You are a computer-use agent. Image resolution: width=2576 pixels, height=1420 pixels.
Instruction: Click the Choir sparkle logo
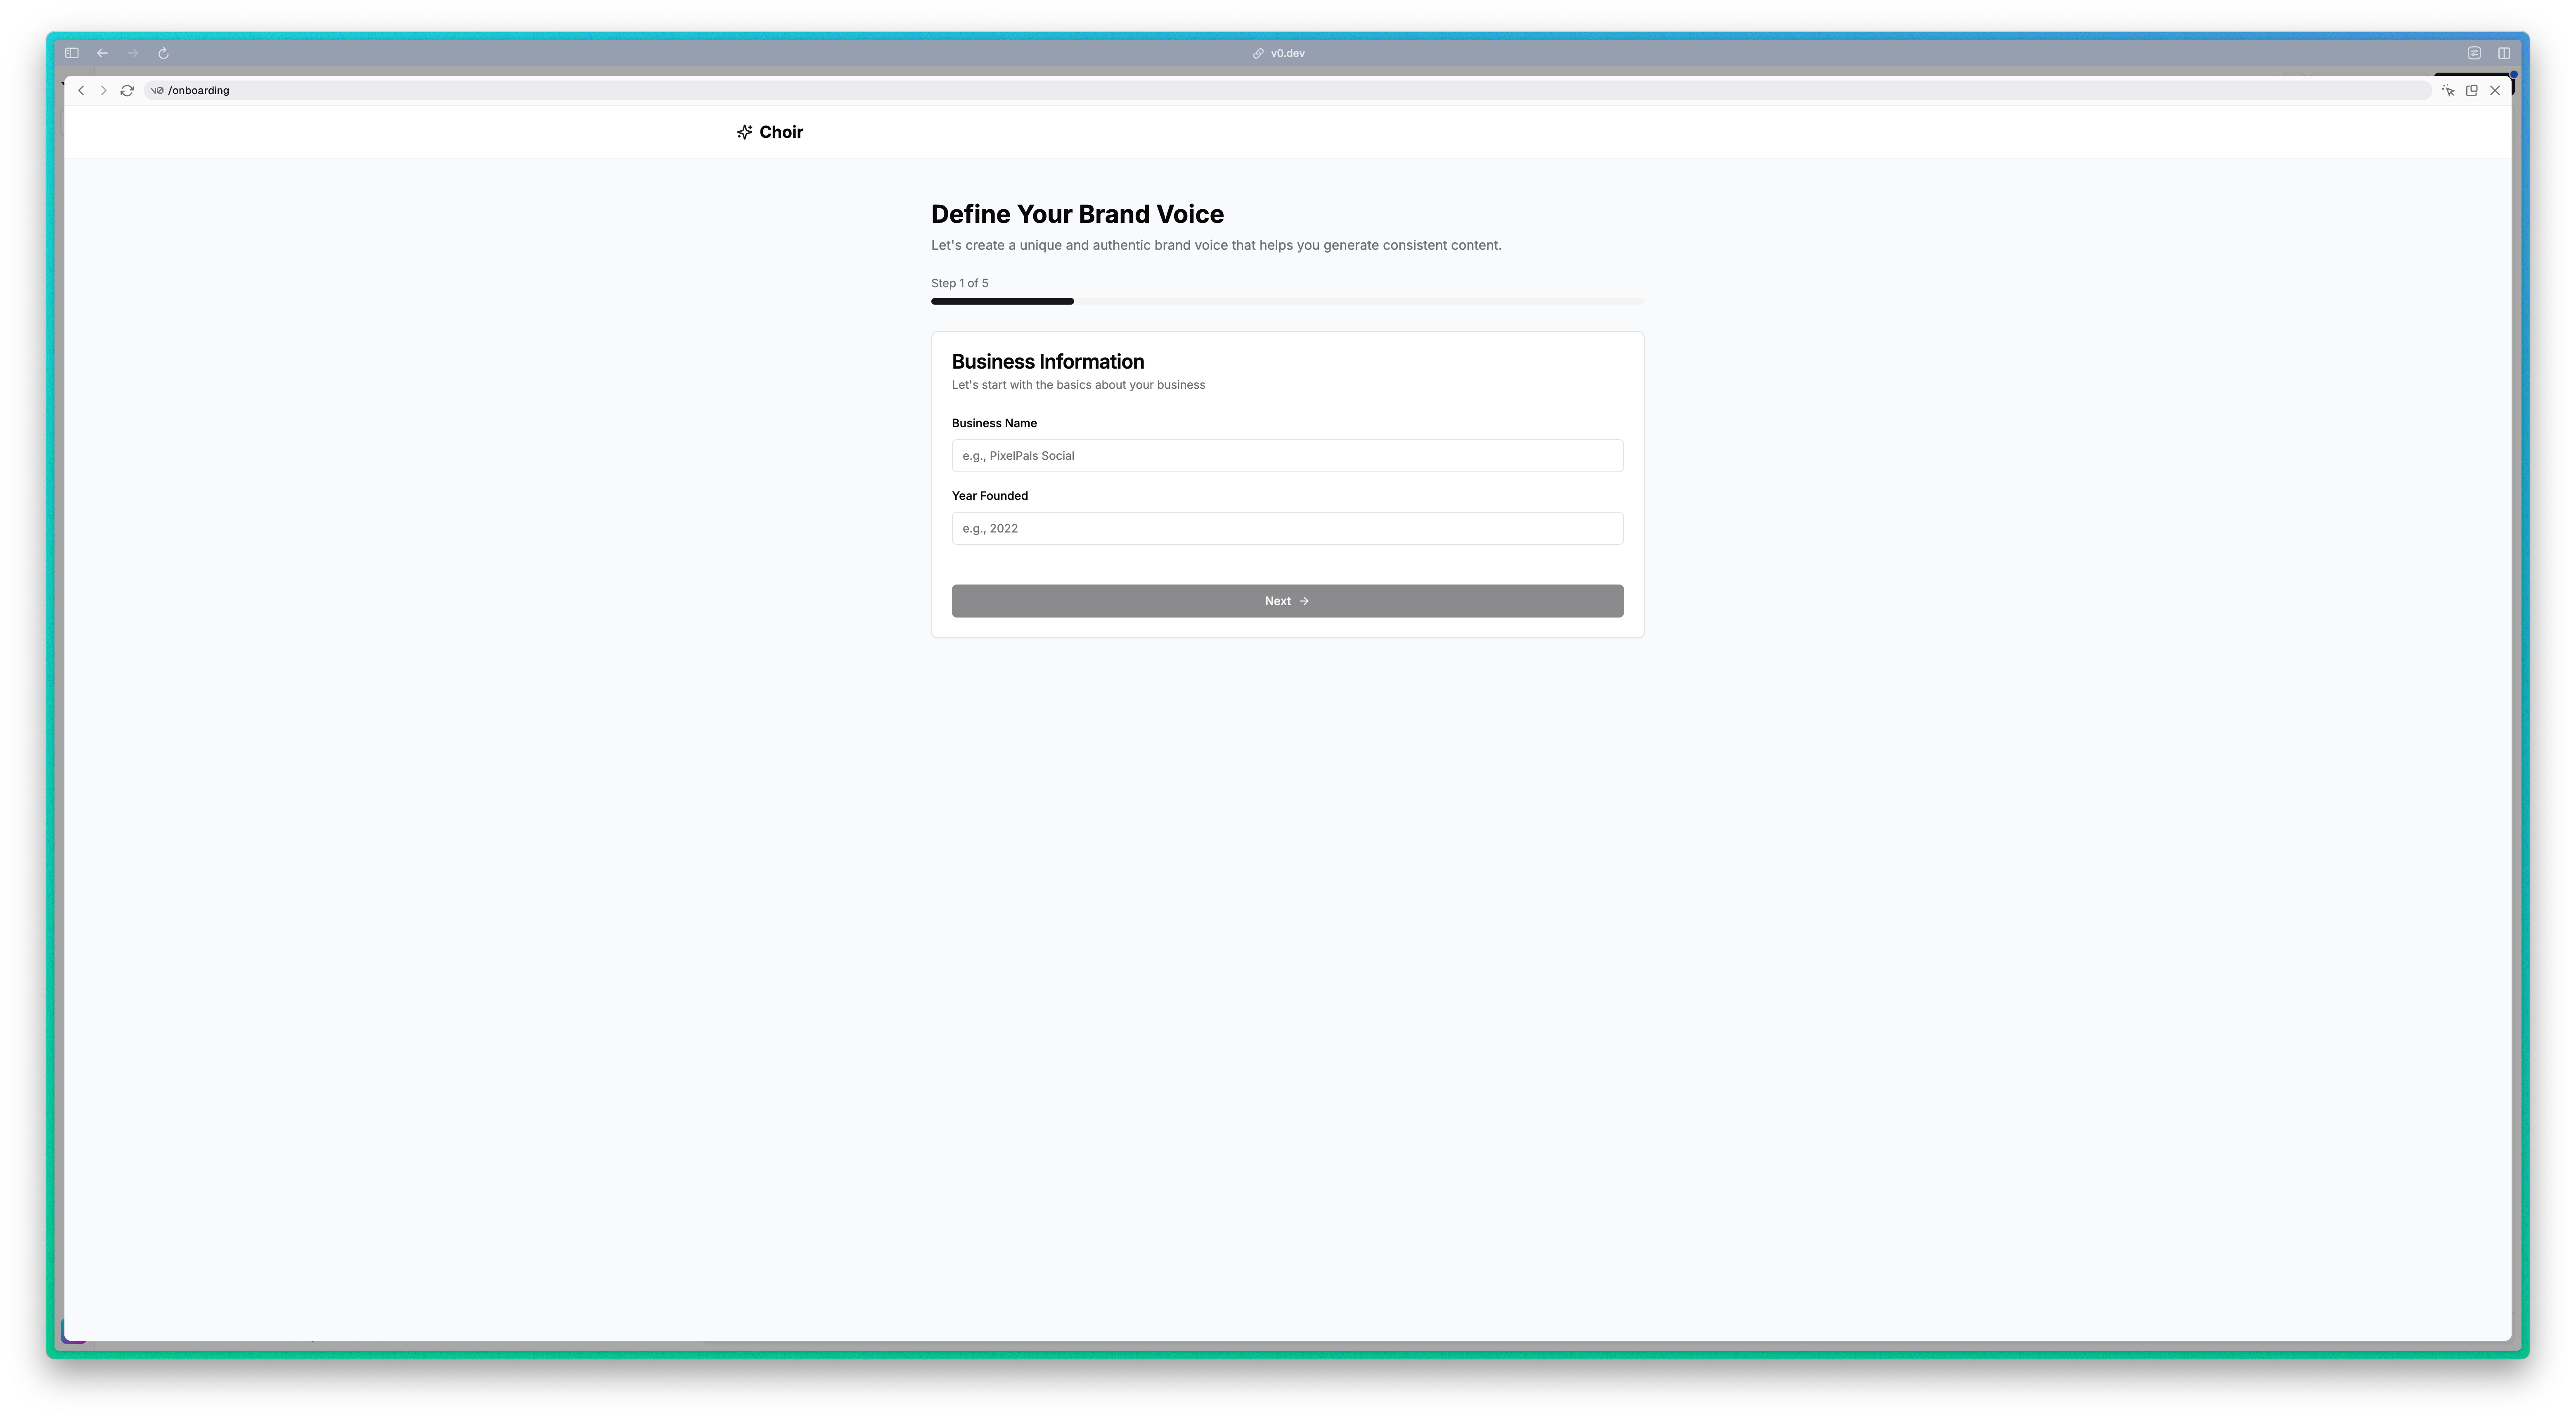point(744,132)
